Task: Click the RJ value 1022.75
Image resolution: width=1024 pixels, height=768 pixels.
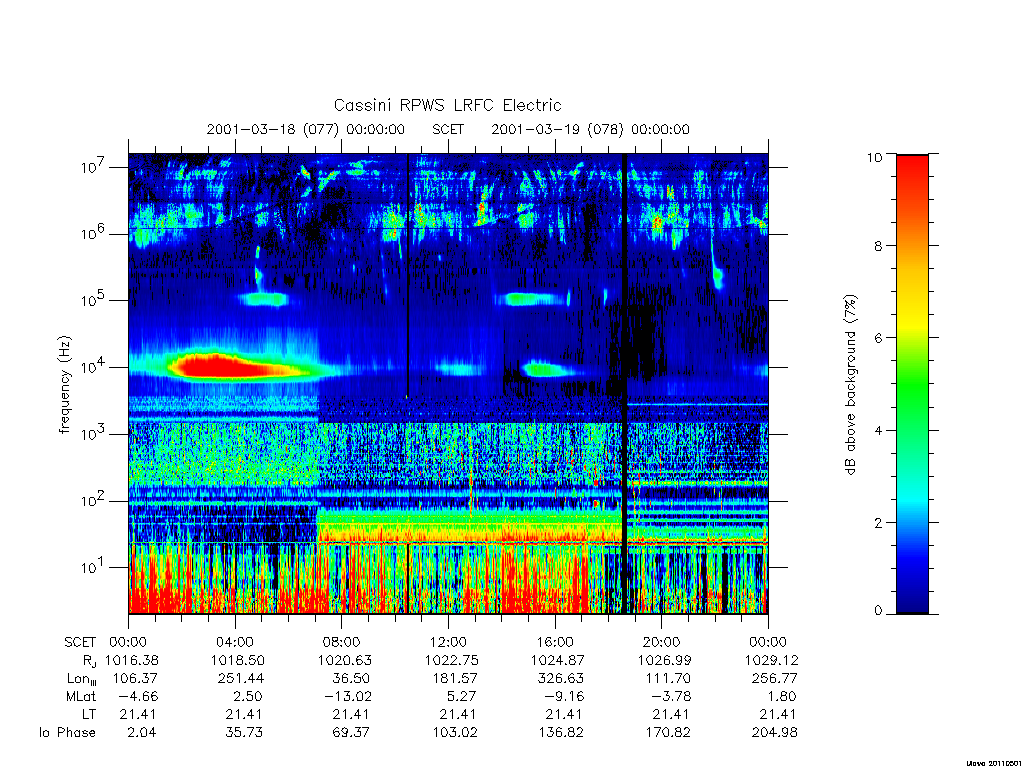Action: tap(451, 660)
